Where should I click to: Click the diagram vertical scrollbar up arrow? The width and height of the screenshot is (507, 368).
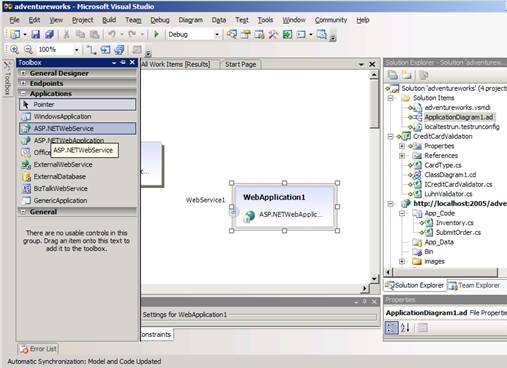click(x=374, y=75)
